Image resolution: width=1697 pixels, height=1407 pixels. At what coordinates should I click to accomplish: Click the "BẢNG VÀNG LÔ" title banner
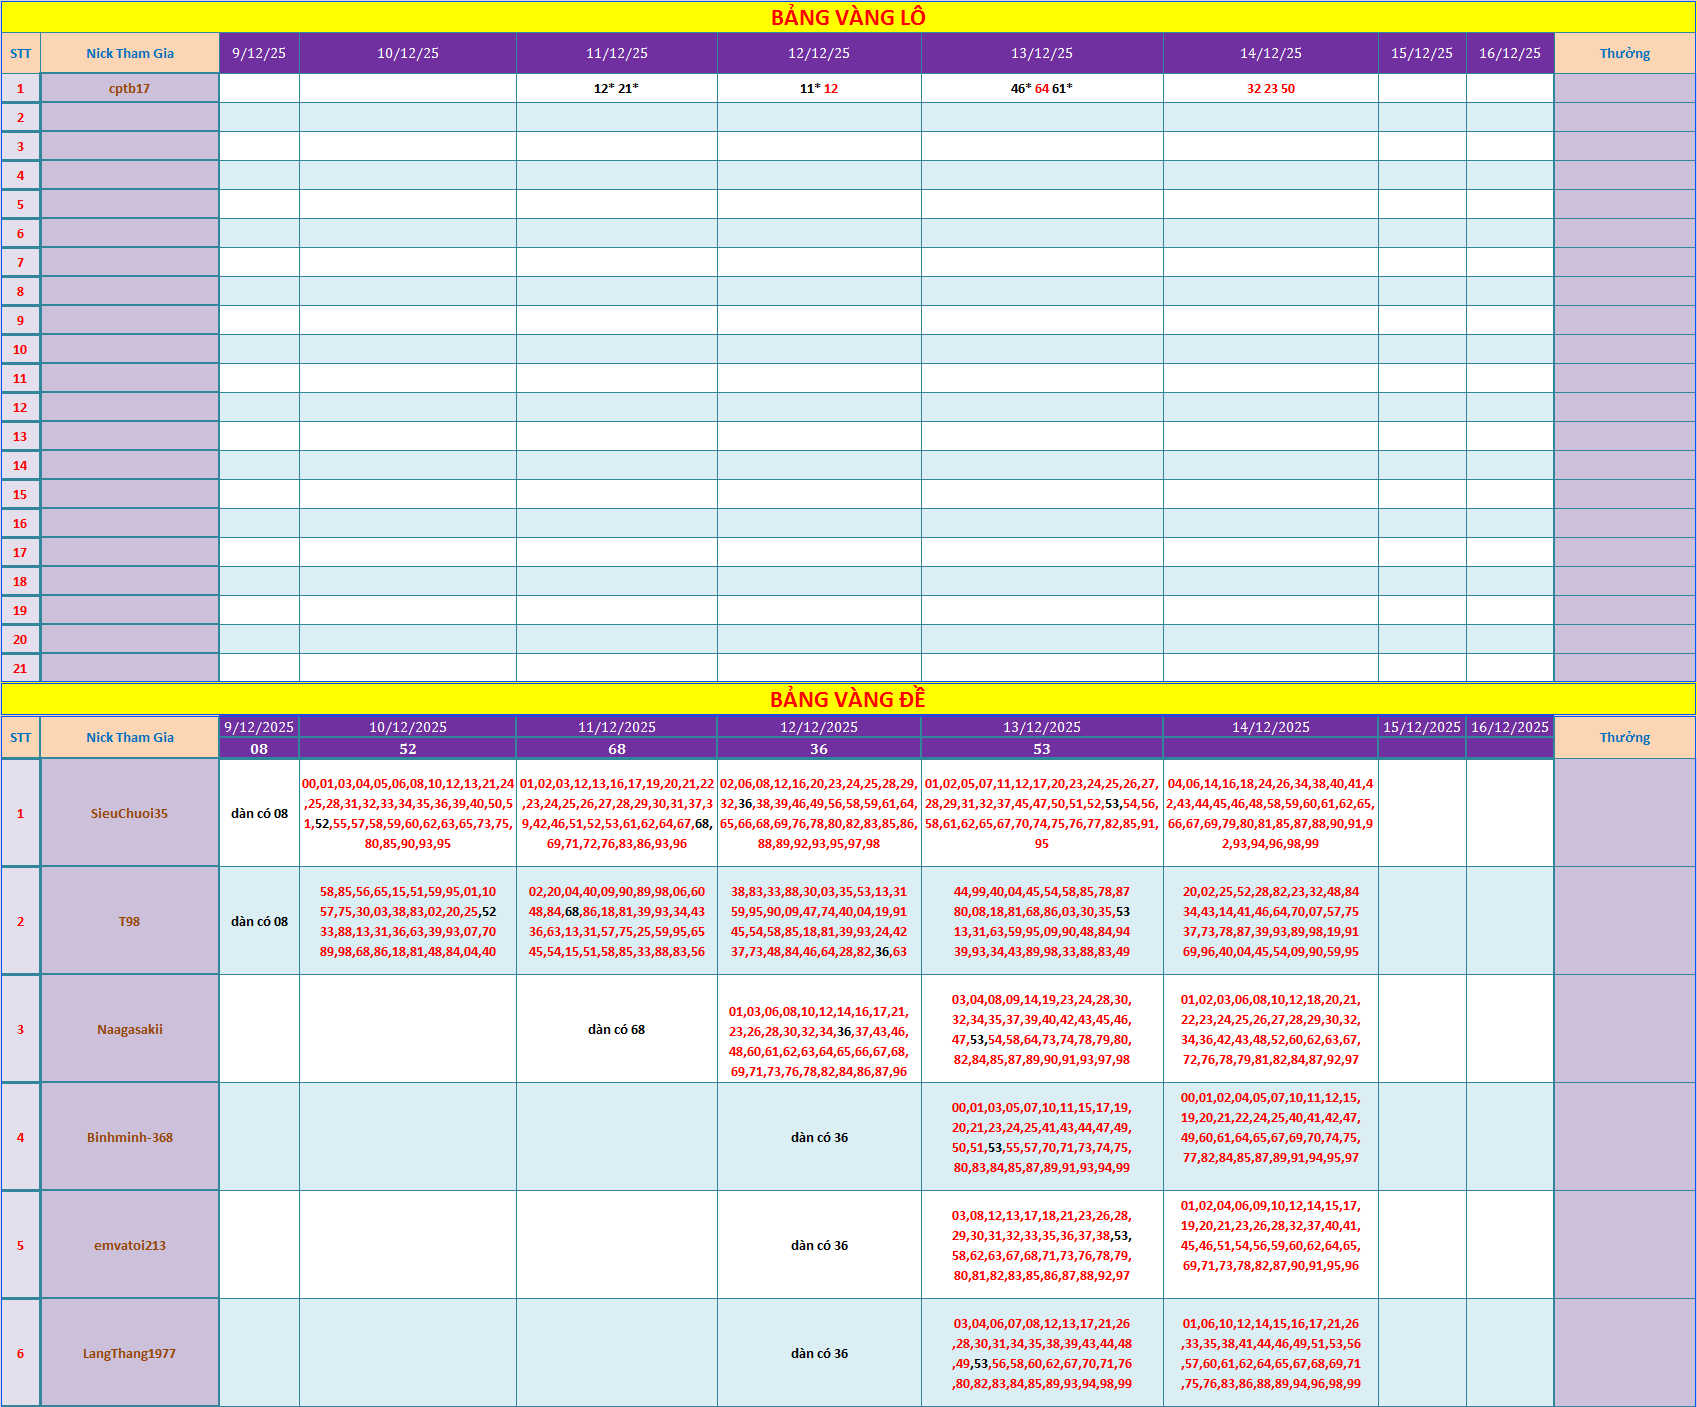click(848, 17)
